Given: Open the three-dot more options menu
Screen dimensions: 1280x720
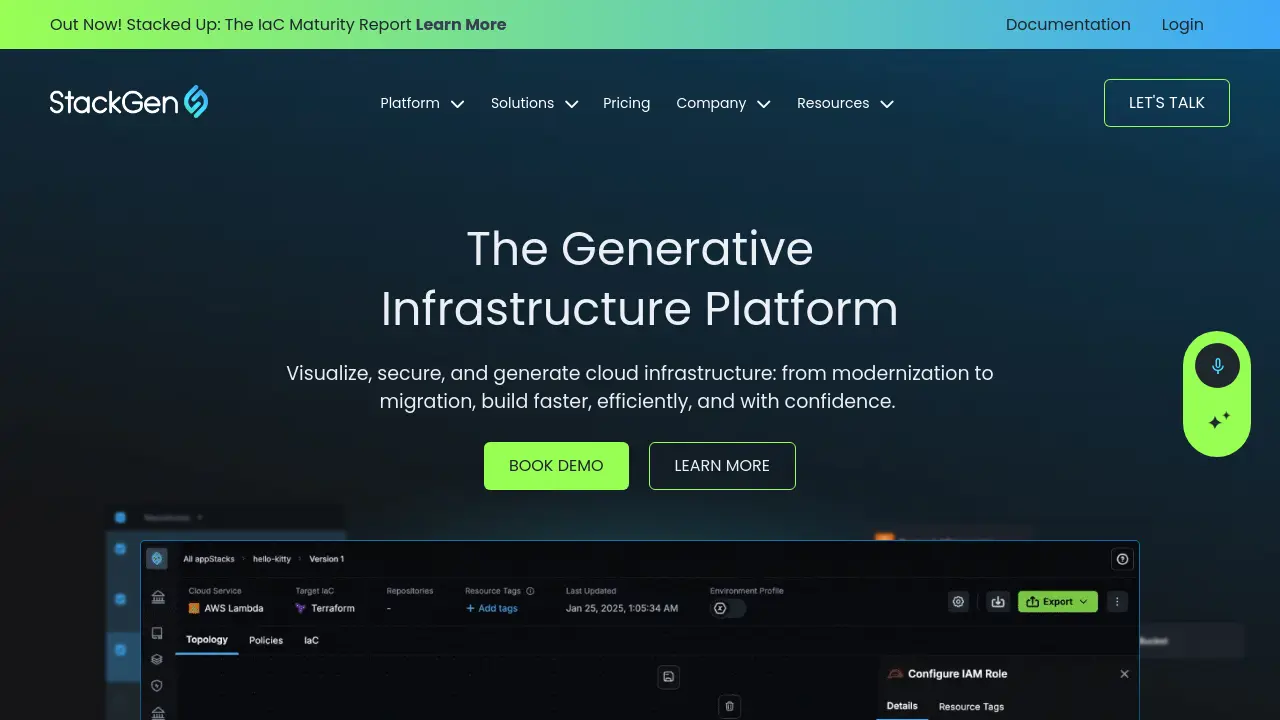Looking at the screenshot, I should [x=1117, y=602].
